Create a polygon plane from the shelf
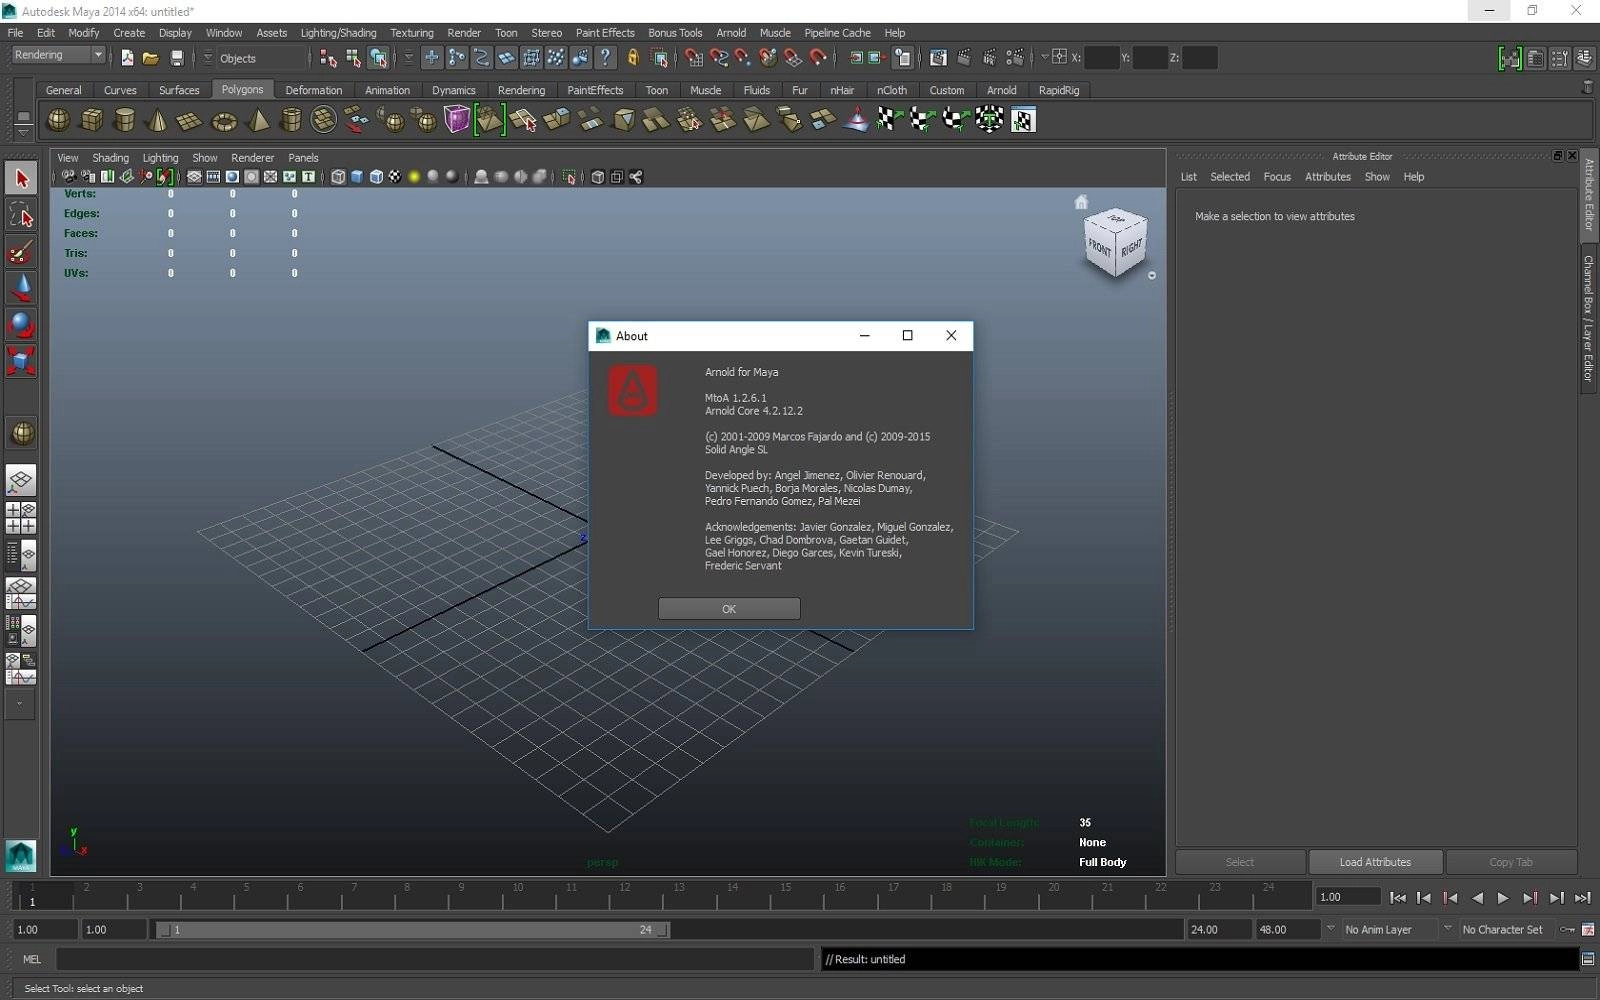The width and height of the screenshot is (1600, 1000). click(x=189, y=121)
